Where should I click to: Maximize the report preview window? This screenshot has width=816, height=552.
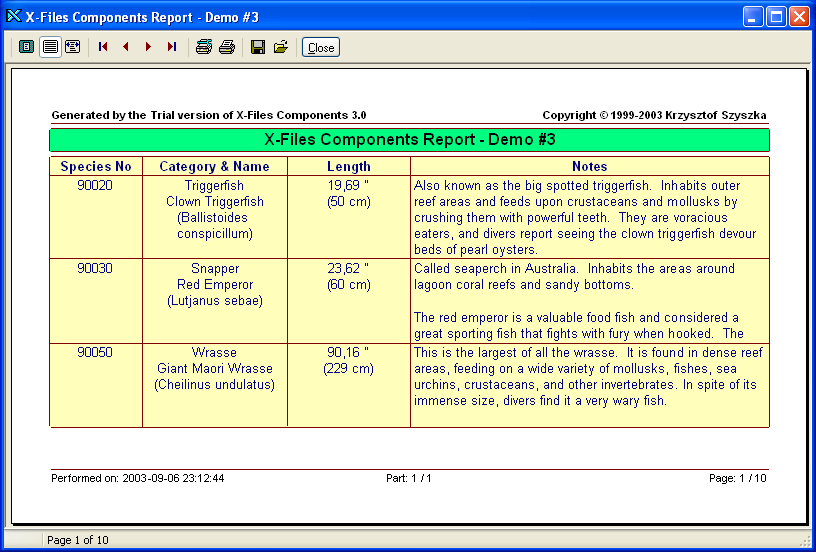pos(776,16)
